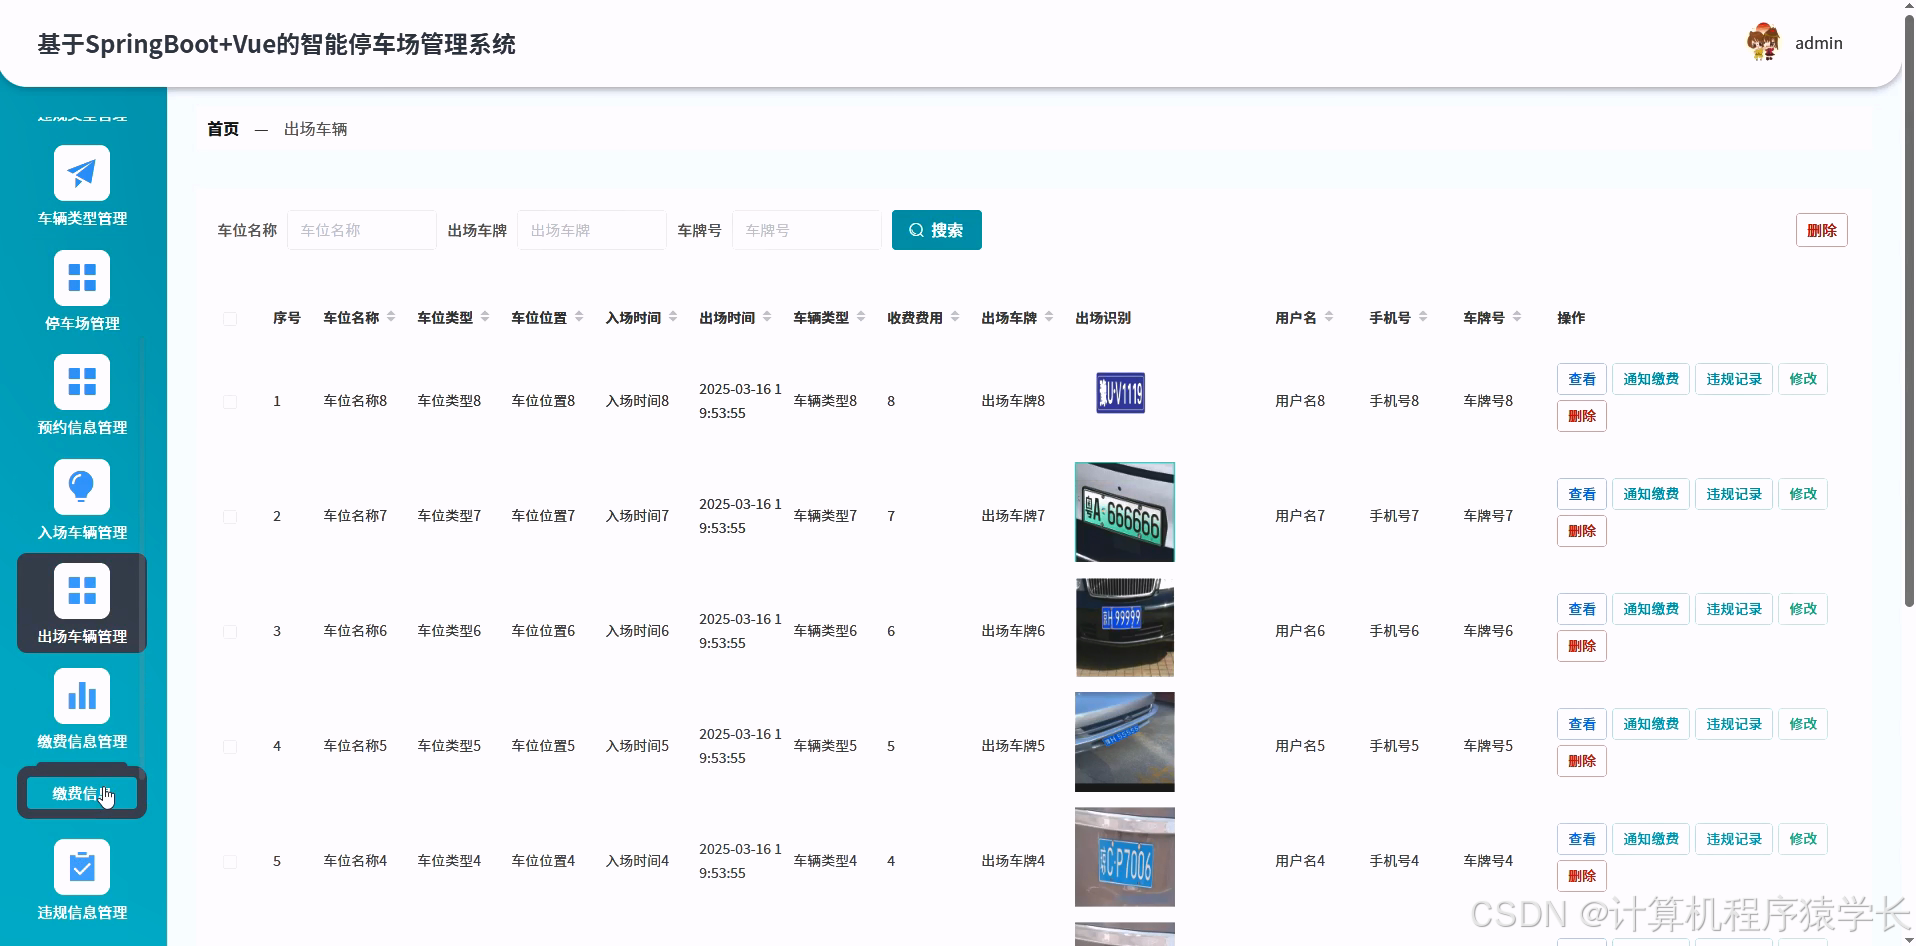Click 出场车牌8 cell

[1013, 401]
